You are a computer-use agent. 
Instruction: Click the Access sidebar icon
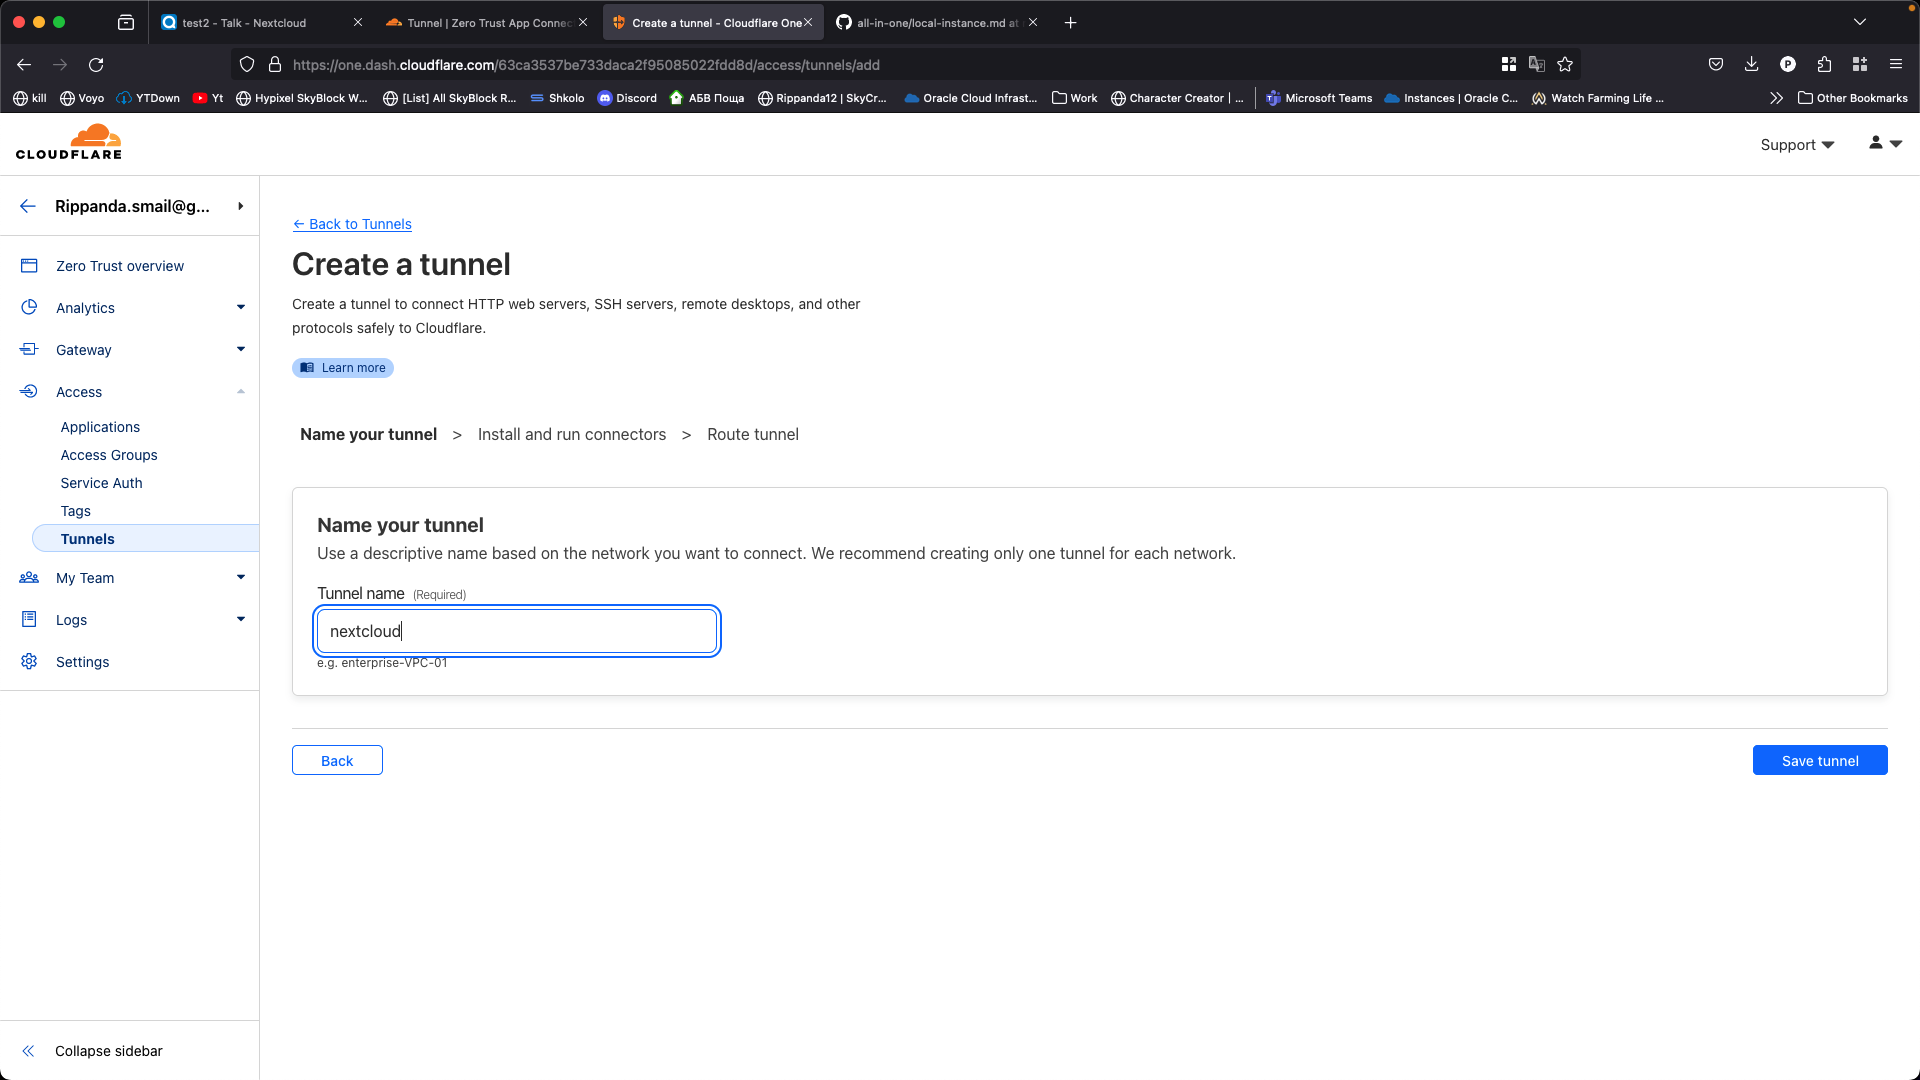coord(29,392)
